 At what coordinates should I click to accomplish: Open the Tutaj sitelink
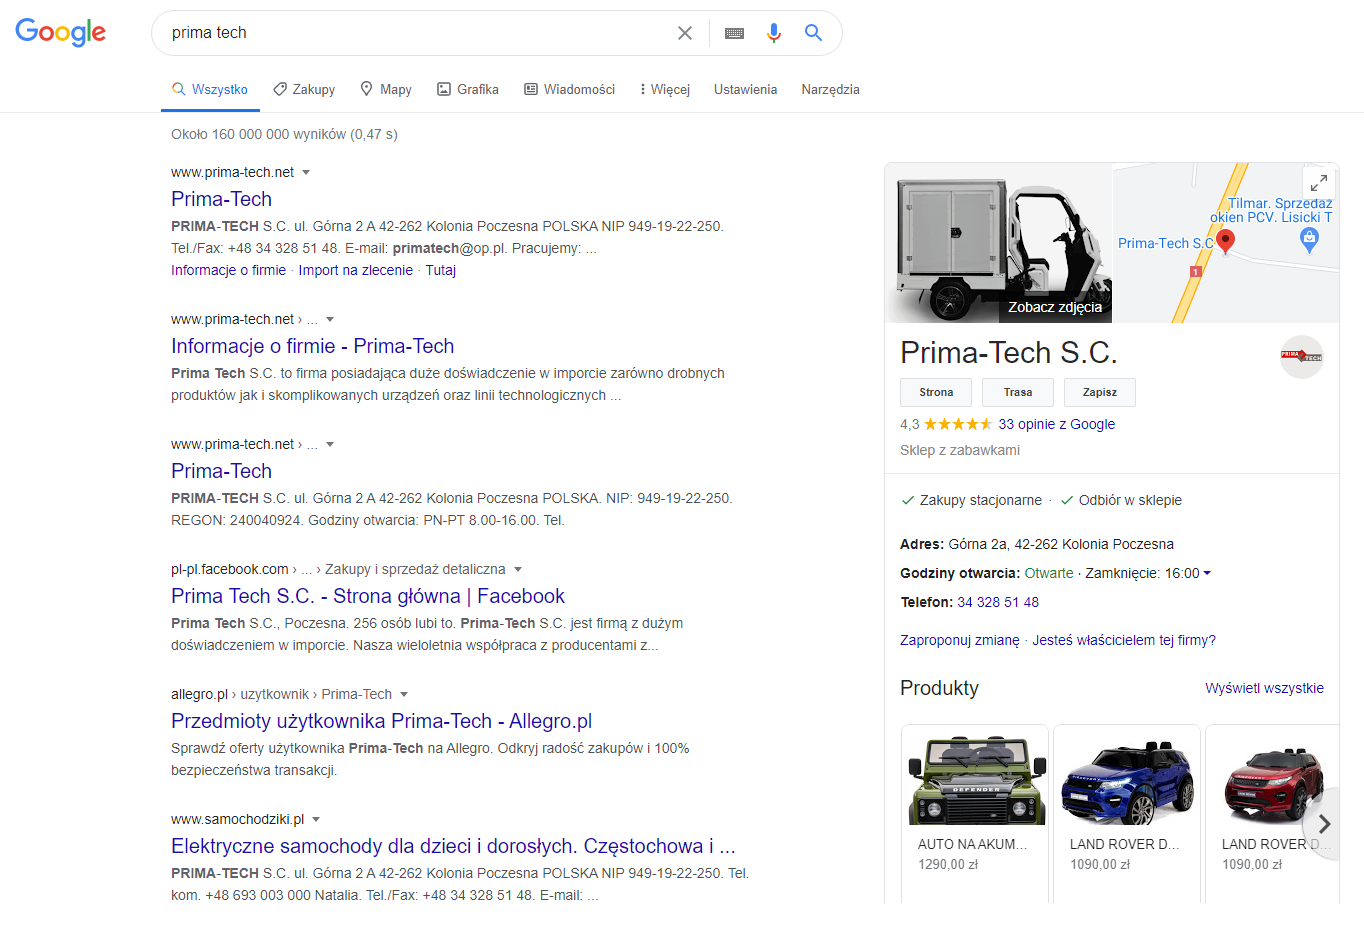pyautogui.click(x=441, y=271)
